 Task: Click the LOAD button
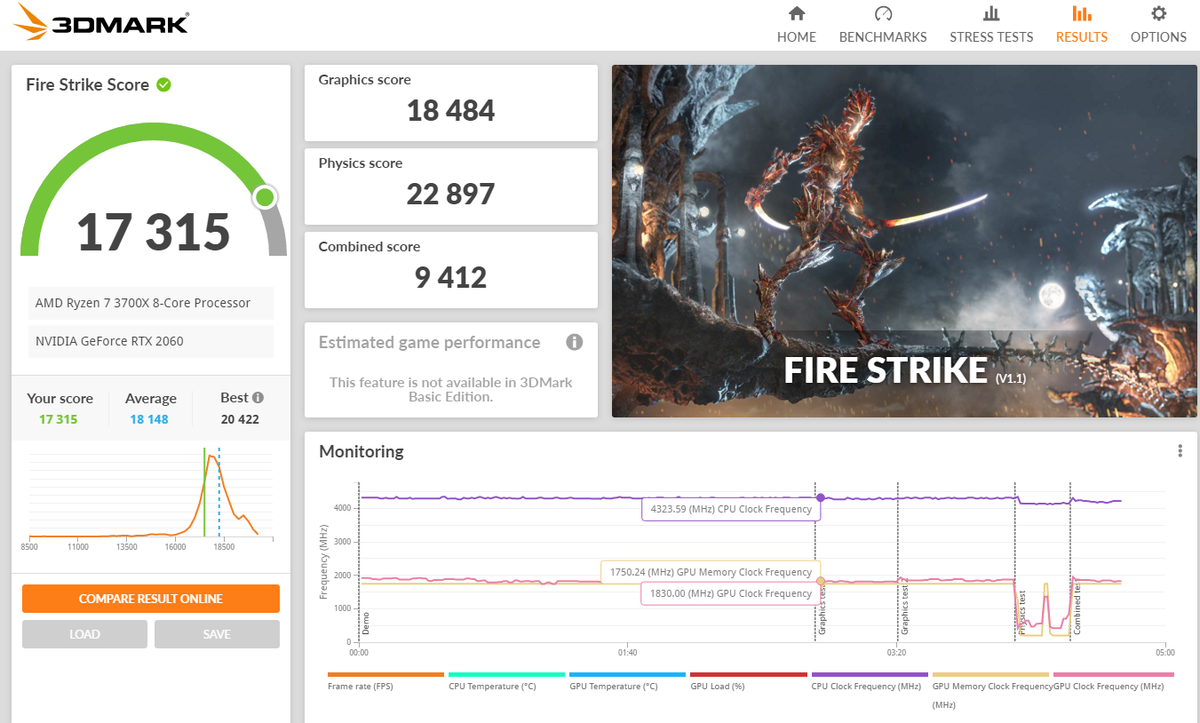pyautogui.click(x=85, y=634)
